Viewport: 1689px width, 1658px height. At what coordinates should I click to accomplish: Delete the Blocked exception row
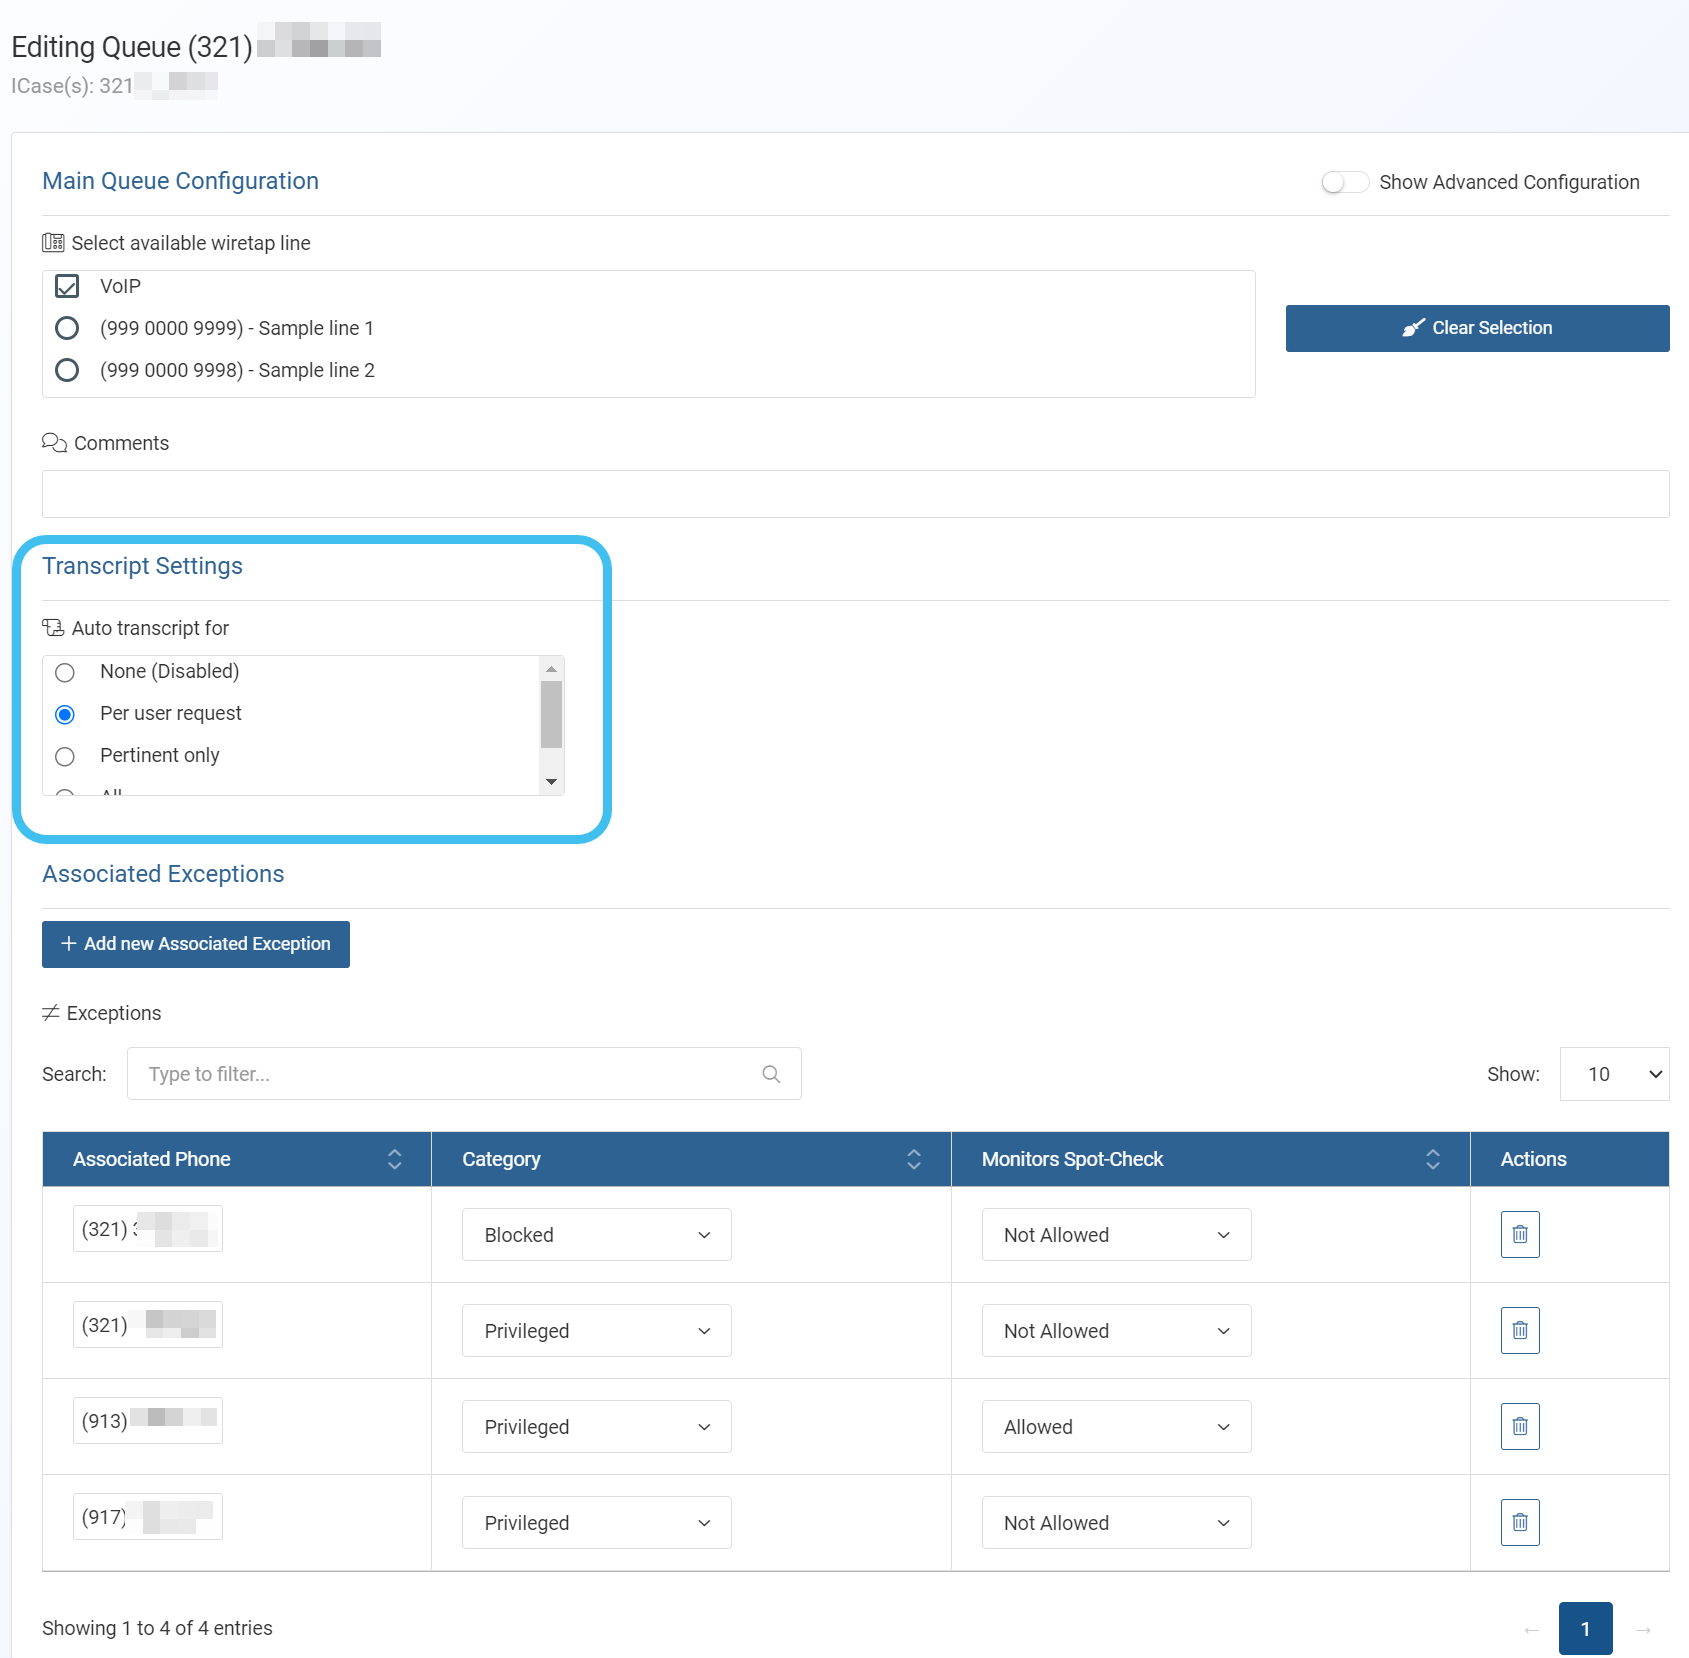pyautogui.click(x=1519, y=1234)
